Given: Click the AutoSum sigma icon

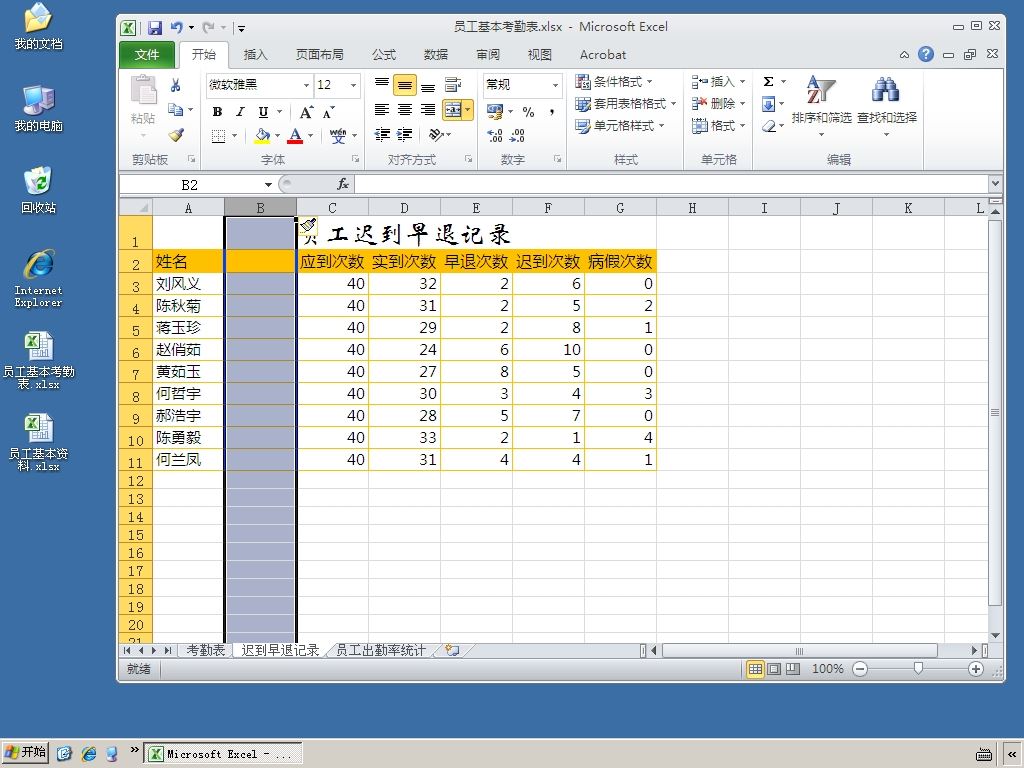Looking at the screenshot, I should click(769, 82).
